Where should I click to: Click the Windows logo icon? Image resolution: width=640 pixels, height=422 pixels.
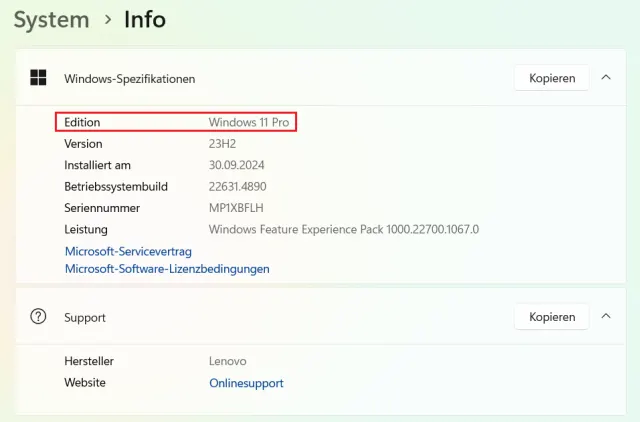click(x=38, y=78)
